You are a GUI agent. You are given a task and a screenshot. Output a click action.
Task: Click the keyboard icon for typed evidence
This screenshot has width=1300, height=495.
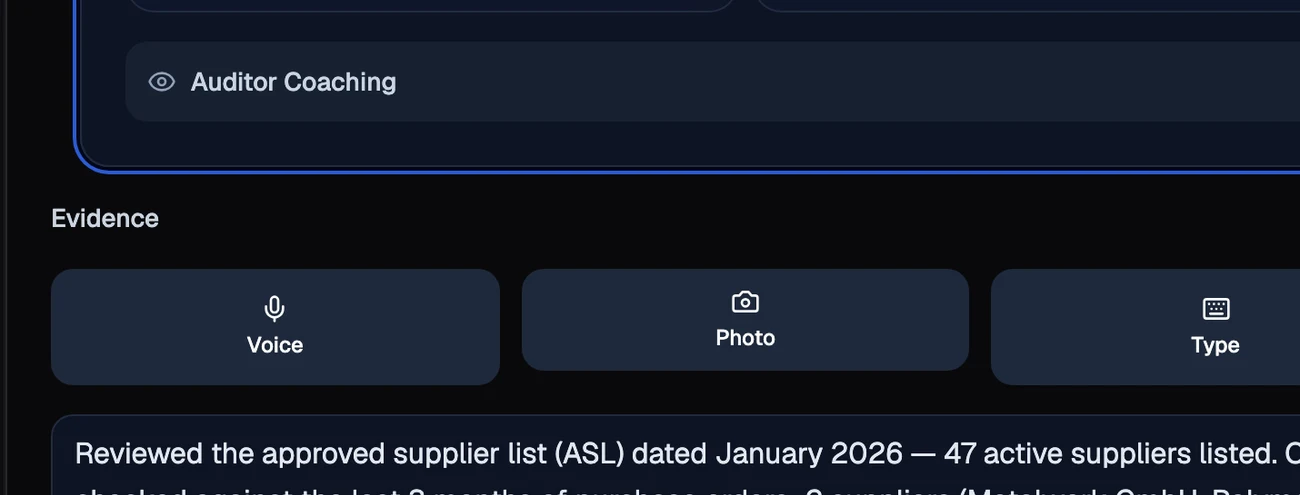pos(1216,309)
